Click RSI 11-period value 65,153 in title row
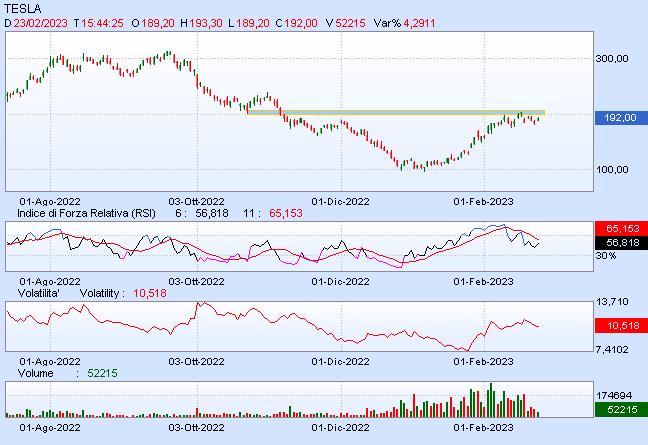The image size is (648, 445). tap(286, 213)
